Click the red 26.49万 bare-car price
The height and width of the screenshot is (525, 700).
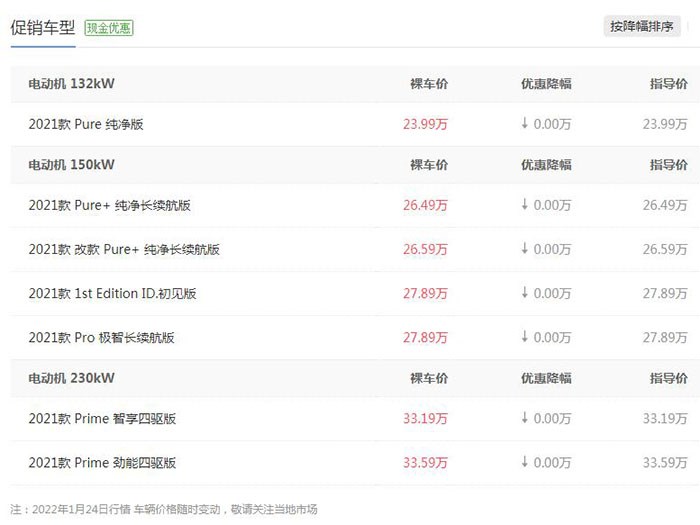[x=425, y=205]
